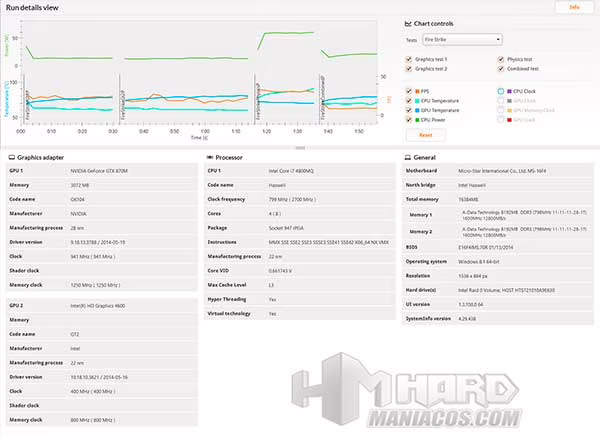Click the processor Instructions value
The height and width of the screenshot is (438, 600).
(x=329, y=242)
